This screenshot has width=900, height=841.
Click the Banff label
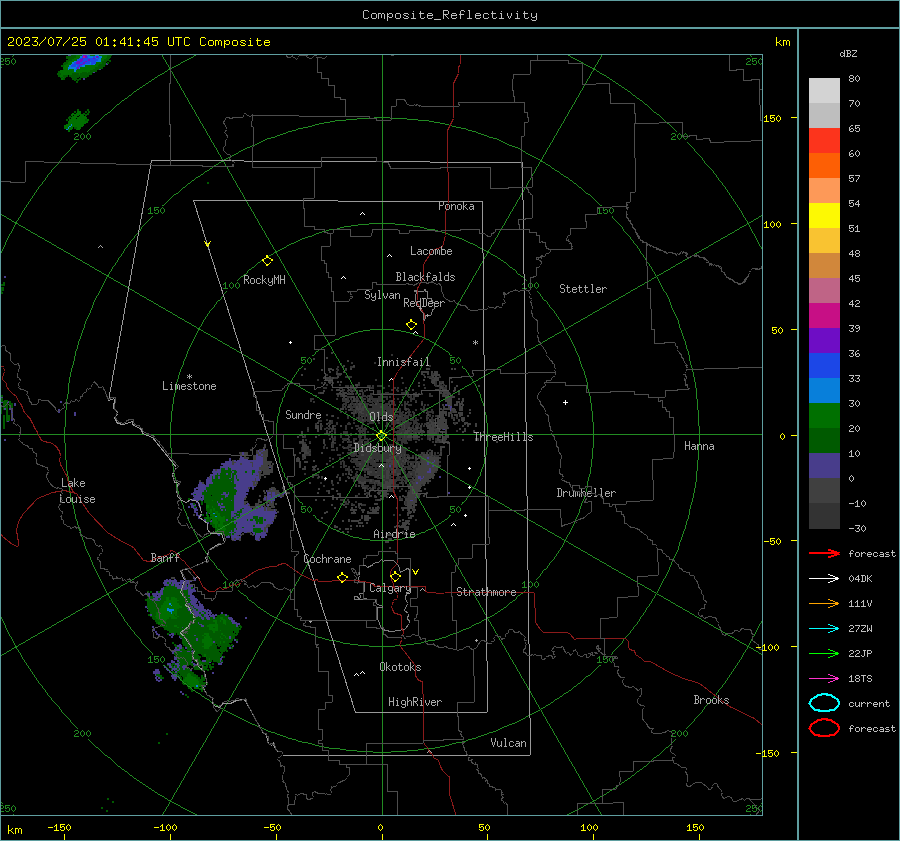pyautogui.click(x=165, y=557)
